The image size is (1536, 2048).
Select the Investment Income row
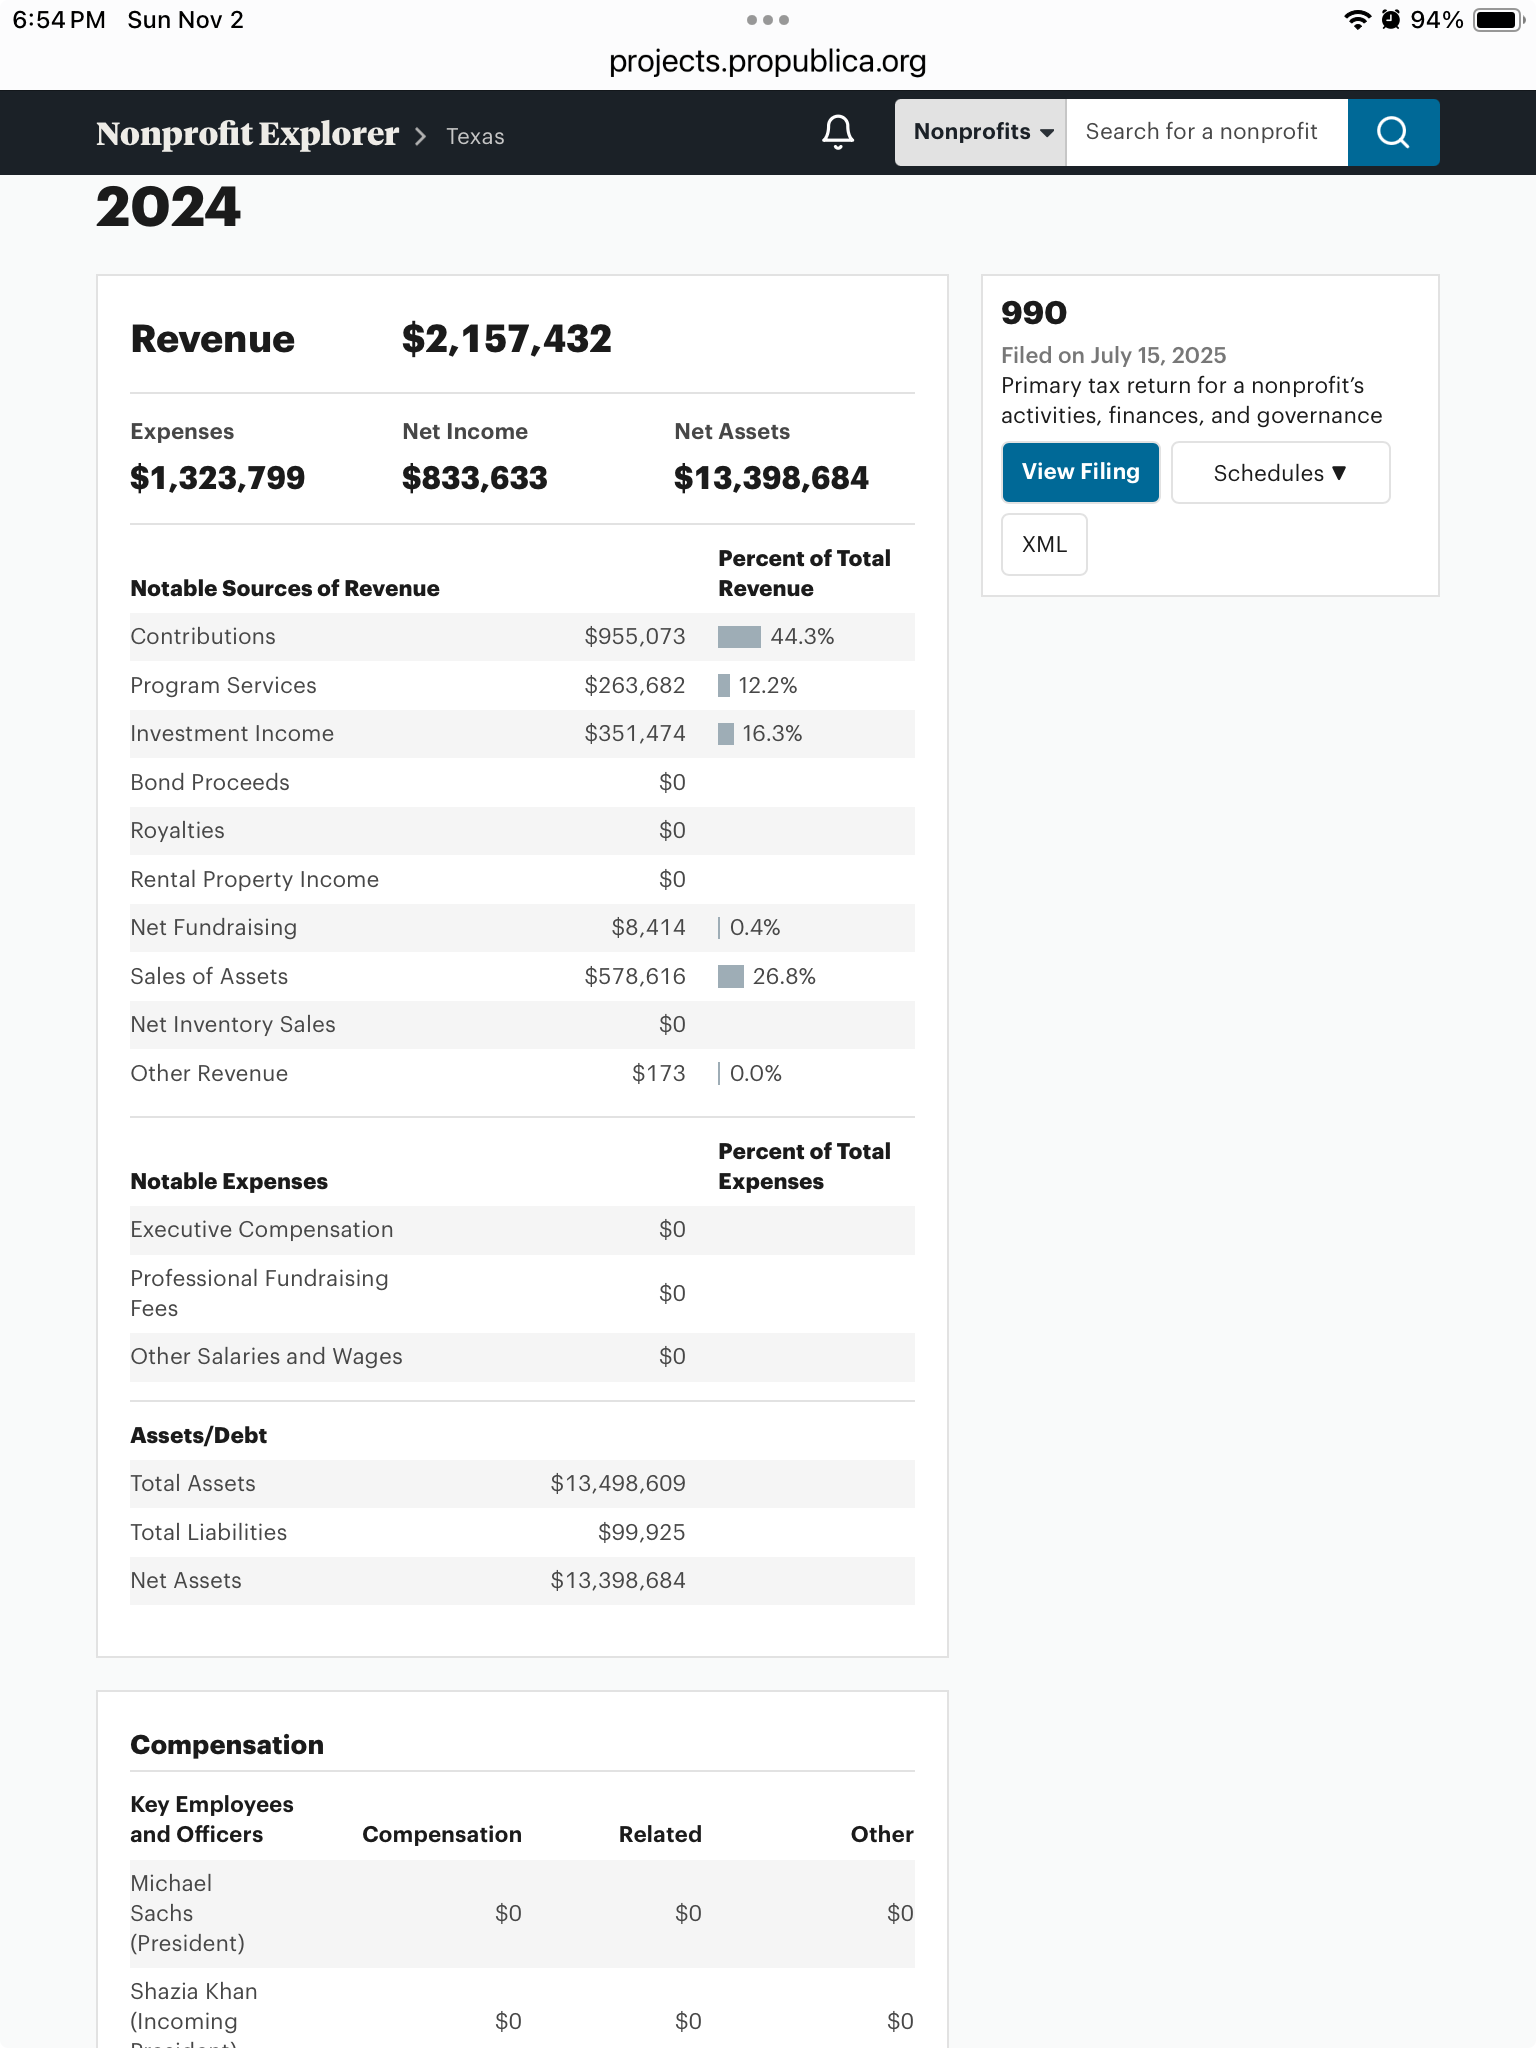click(x=521, y=734)
